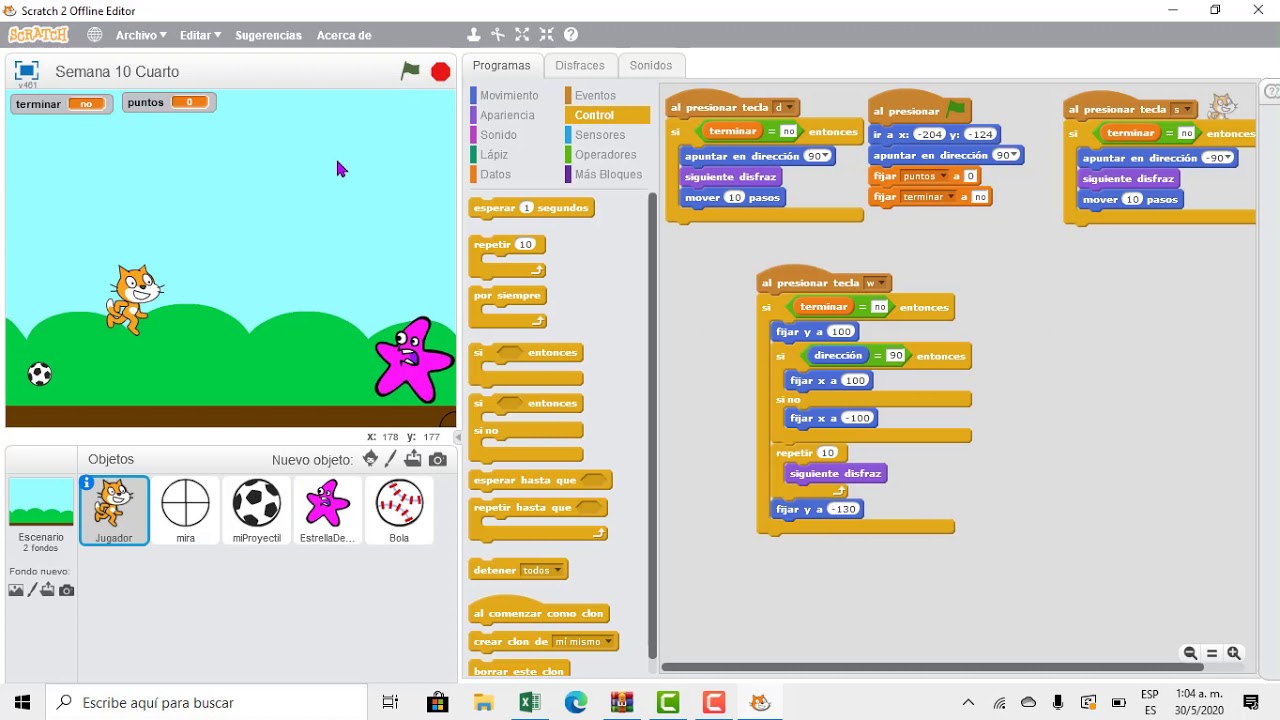1280x720 pixels.
Task: Click the block palette vertical scrollbar
Action: click(653, 425)
